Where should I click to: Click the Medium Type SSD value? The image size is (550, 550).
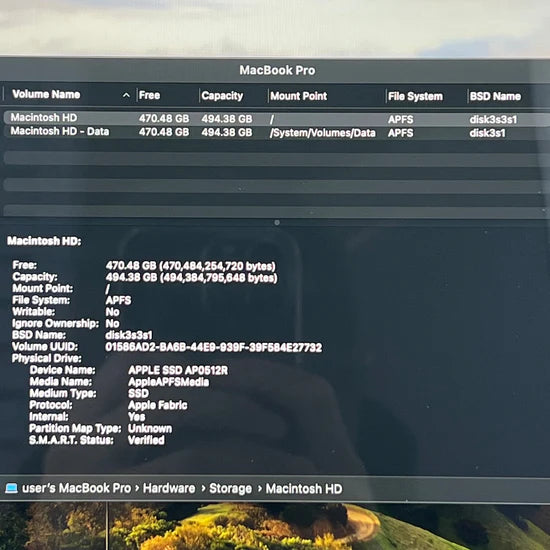coord(138,393)
